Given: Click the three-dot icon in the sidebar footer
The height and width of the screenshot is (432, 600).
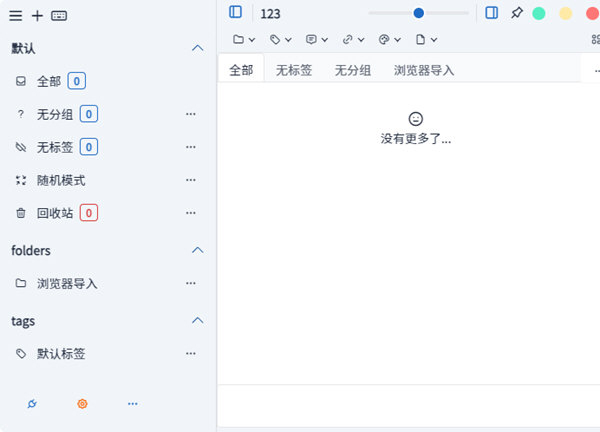Looking at the screenshot, I should pyautogui.click(x=133, y=403).
